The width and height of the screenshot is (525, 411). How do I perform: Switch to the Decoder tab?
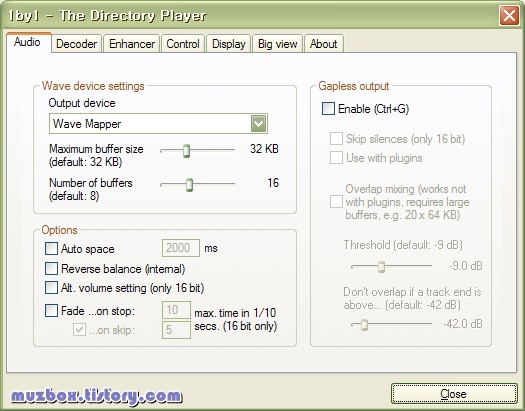pos(76,44)
